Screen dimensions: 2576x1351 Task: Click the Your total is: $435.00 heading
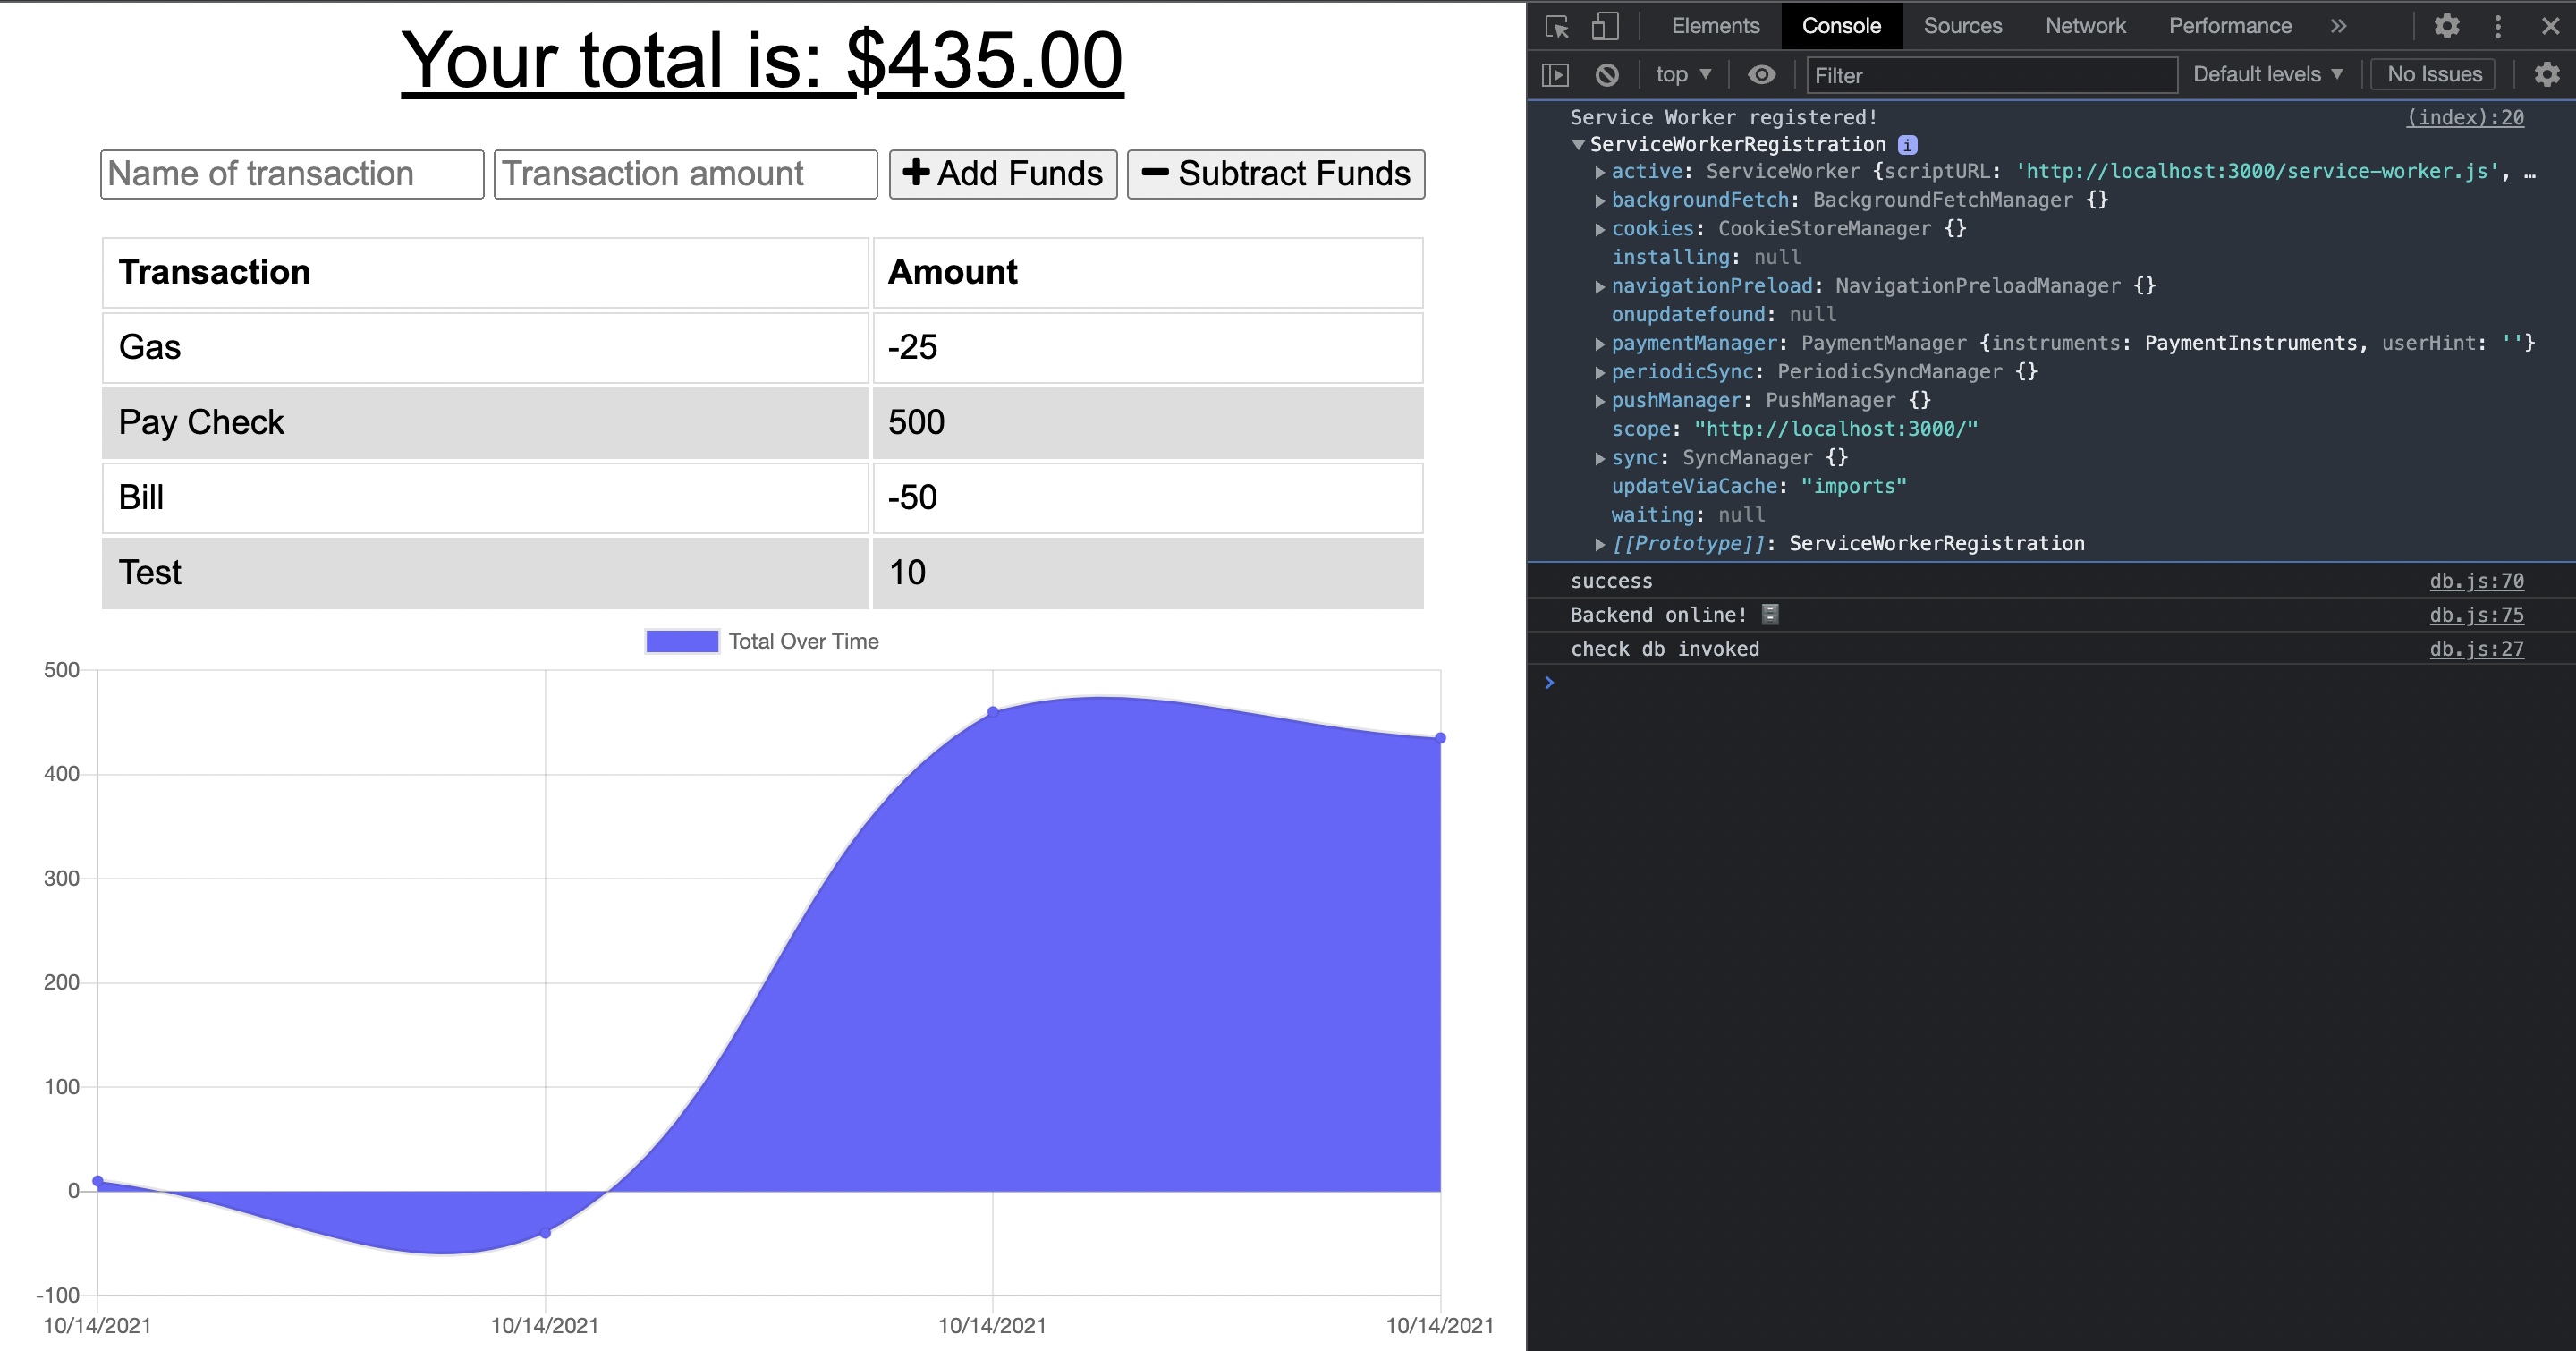point(762,61)
